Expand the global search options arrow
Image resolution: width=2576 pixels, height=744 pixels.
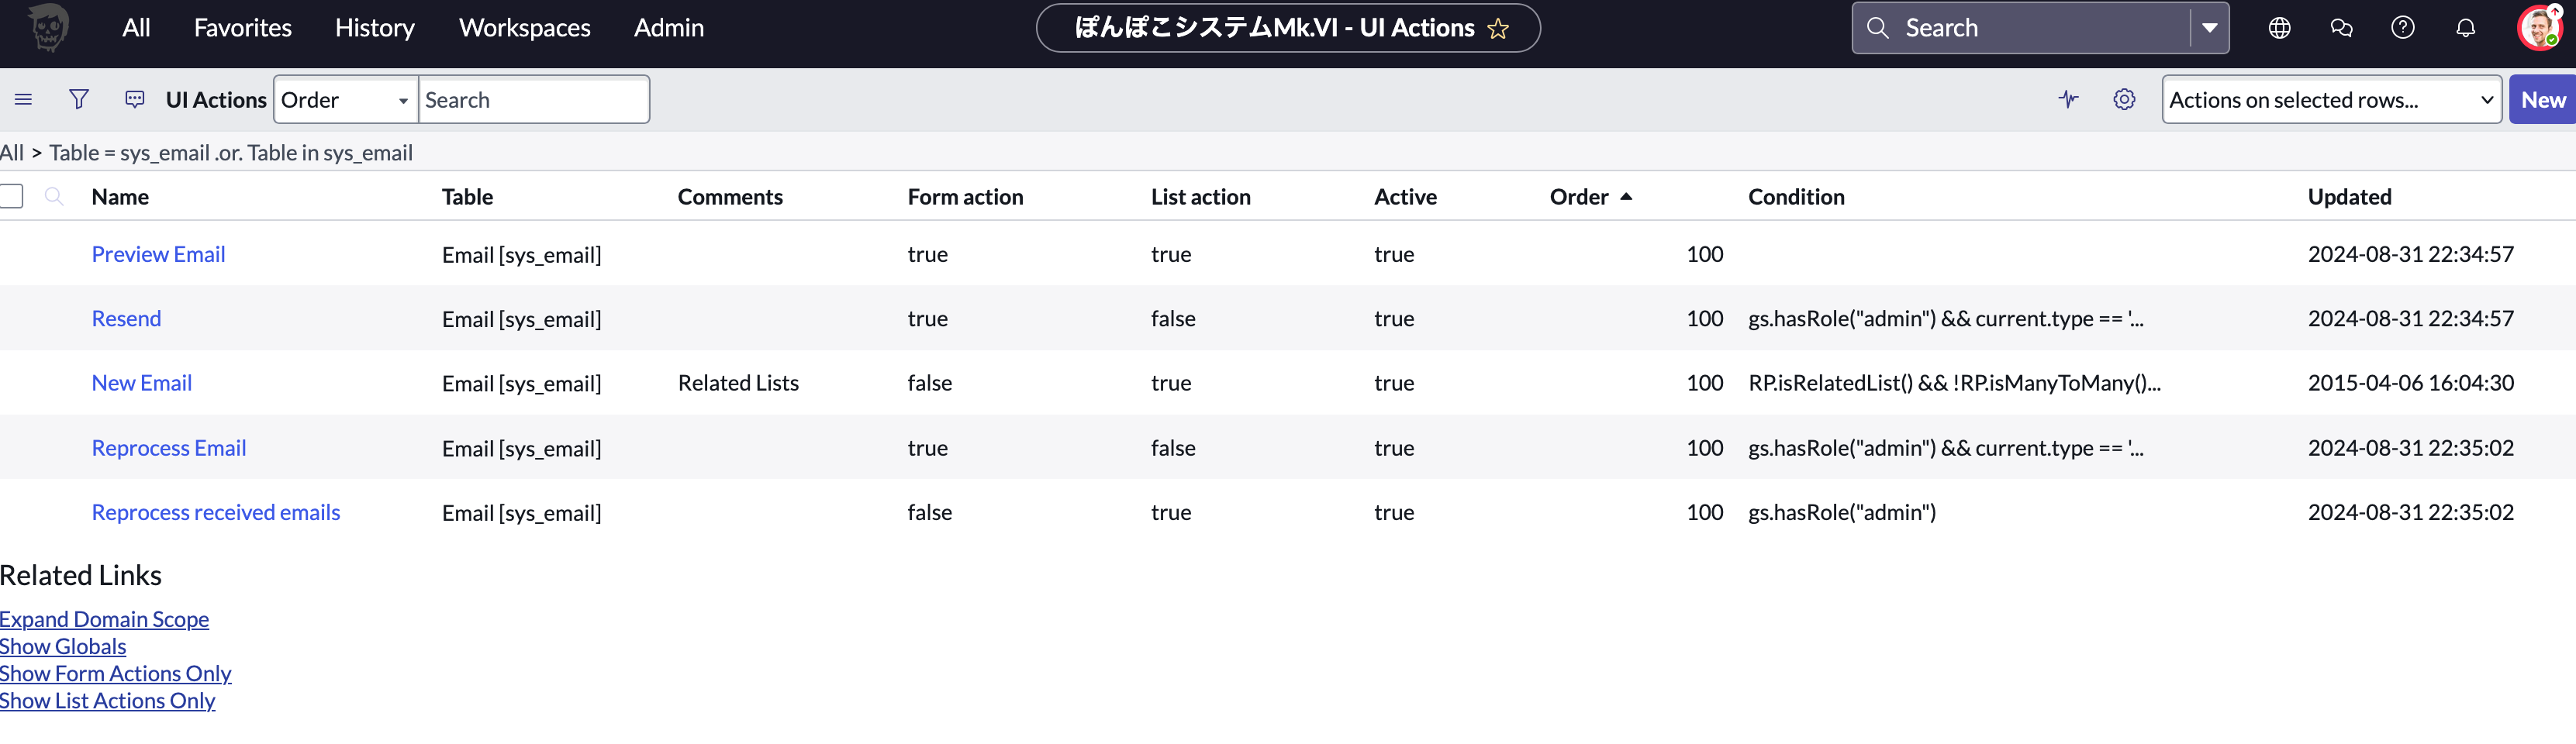point(2209,28)
